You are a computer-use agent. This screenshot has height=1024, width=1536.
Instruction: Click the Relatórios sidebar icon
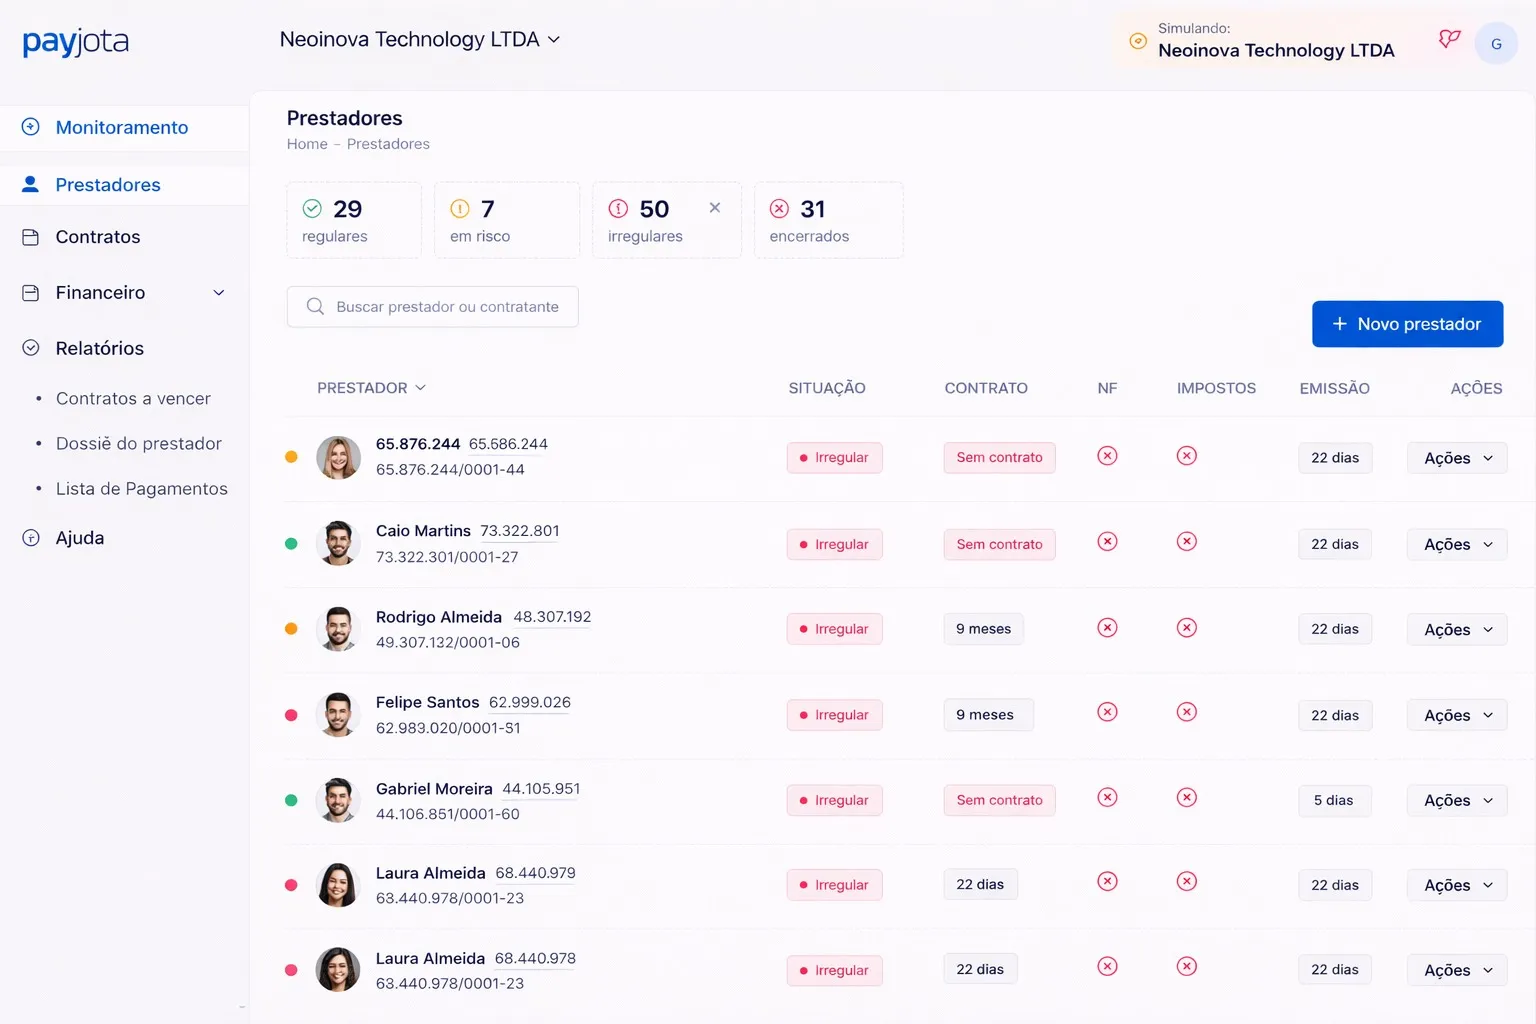(31, 348)
